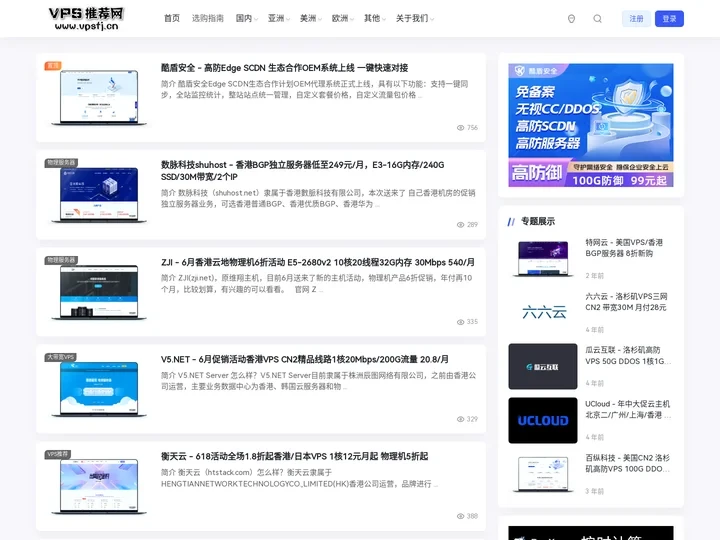
Task: Open the location pin icon in header
Action: (571, 19)
